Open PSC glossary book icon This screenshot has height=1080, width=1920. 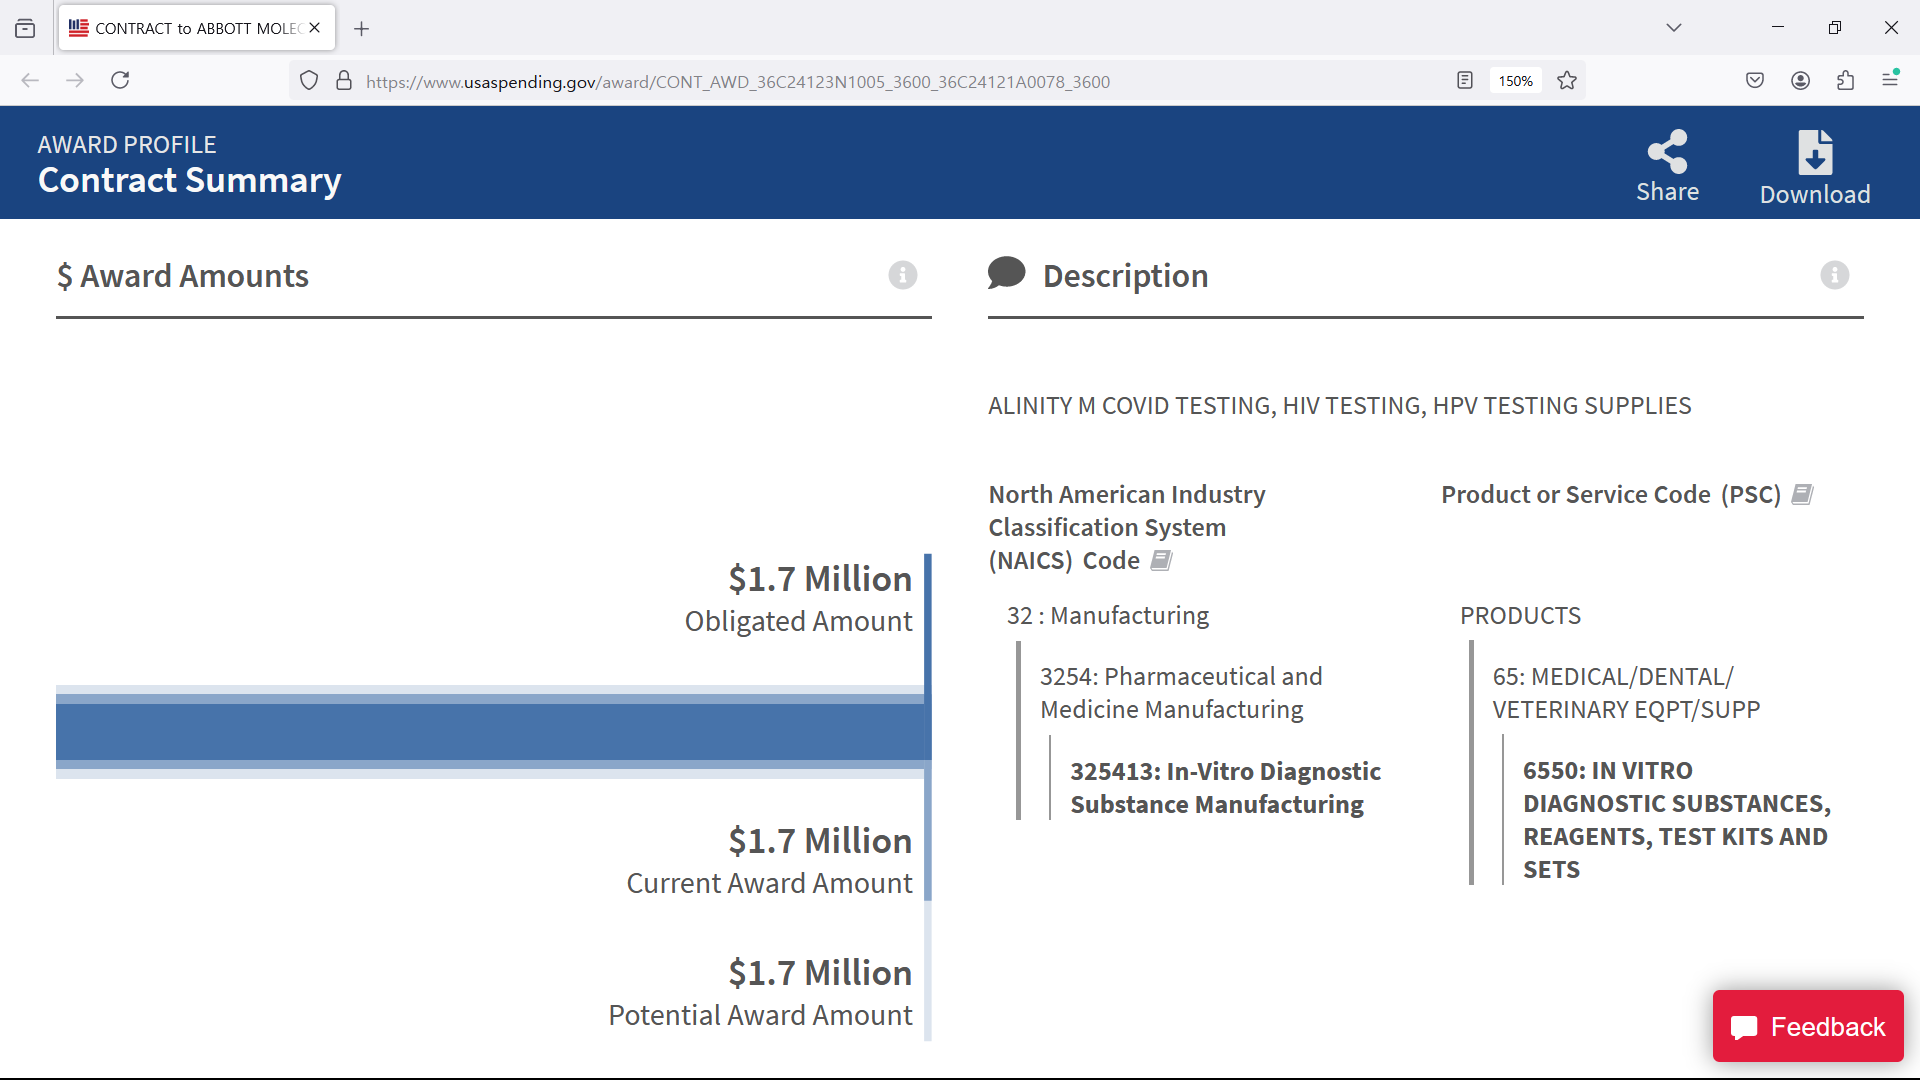(x=1802, y=494)
